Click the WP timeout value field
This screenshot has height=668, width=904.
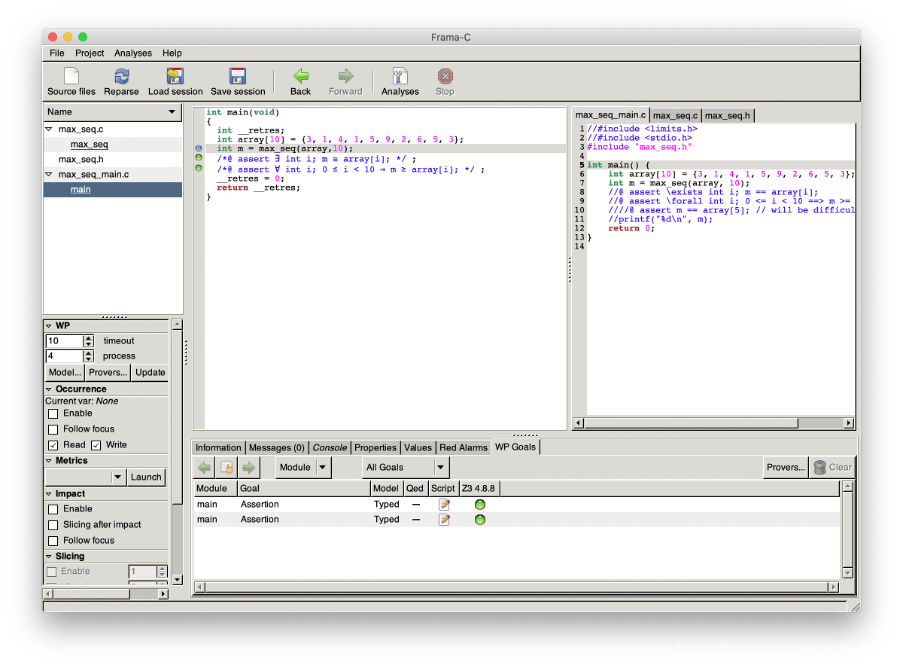[x=65, y=341]
